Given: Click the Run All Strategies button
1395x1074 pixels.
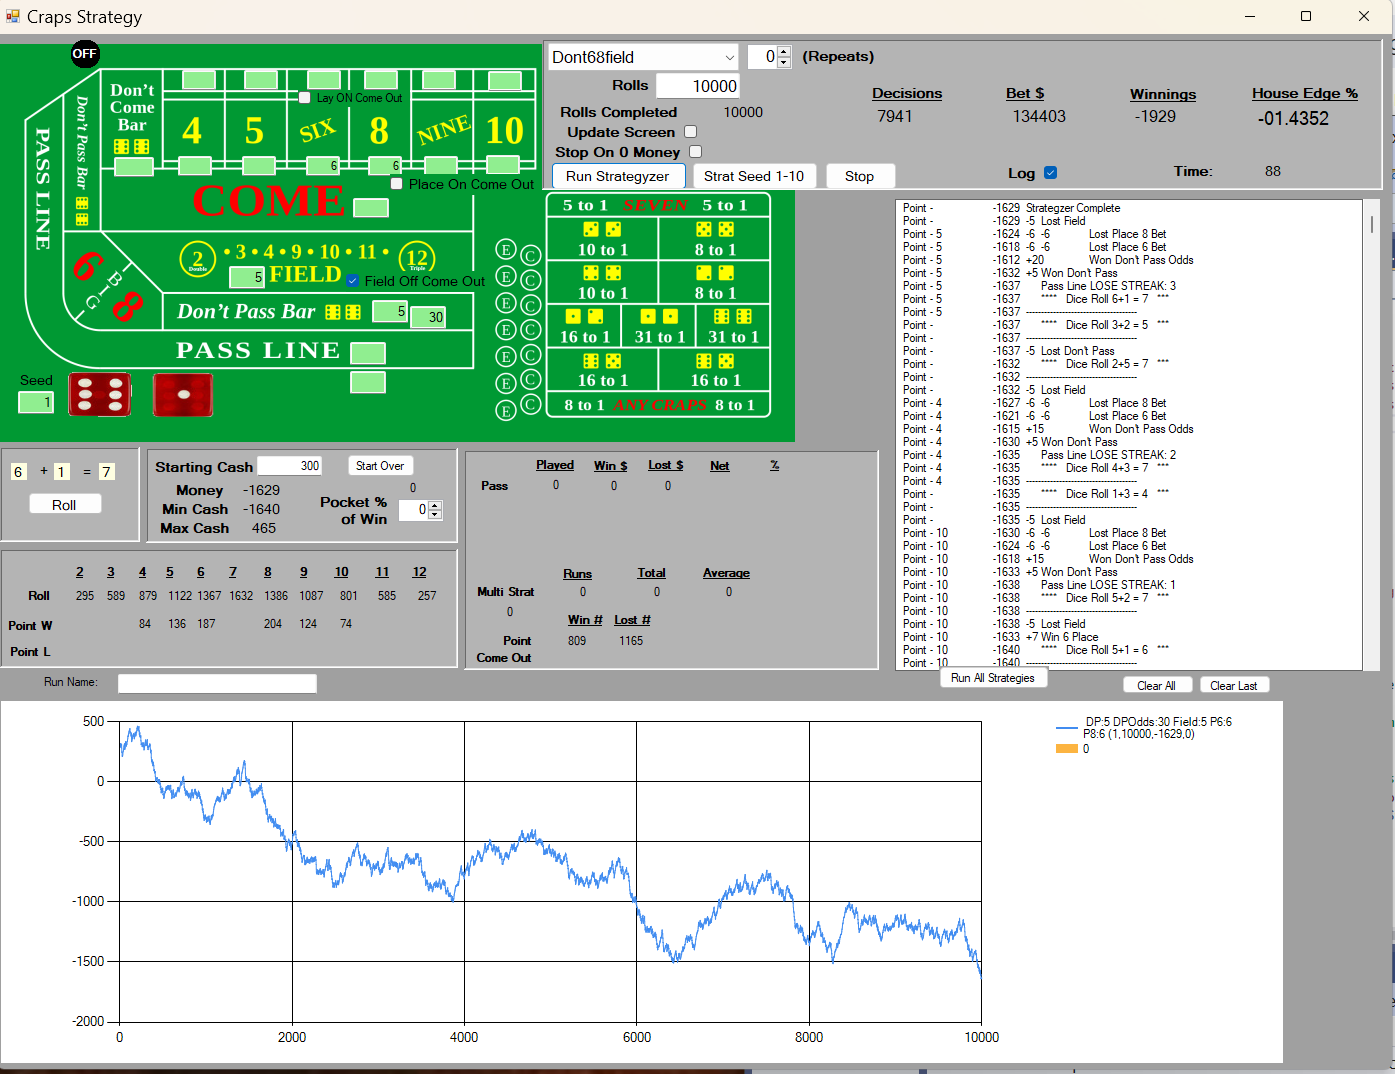Looking at the screenshot, I should pyautogui.click(x=992, y=678).
